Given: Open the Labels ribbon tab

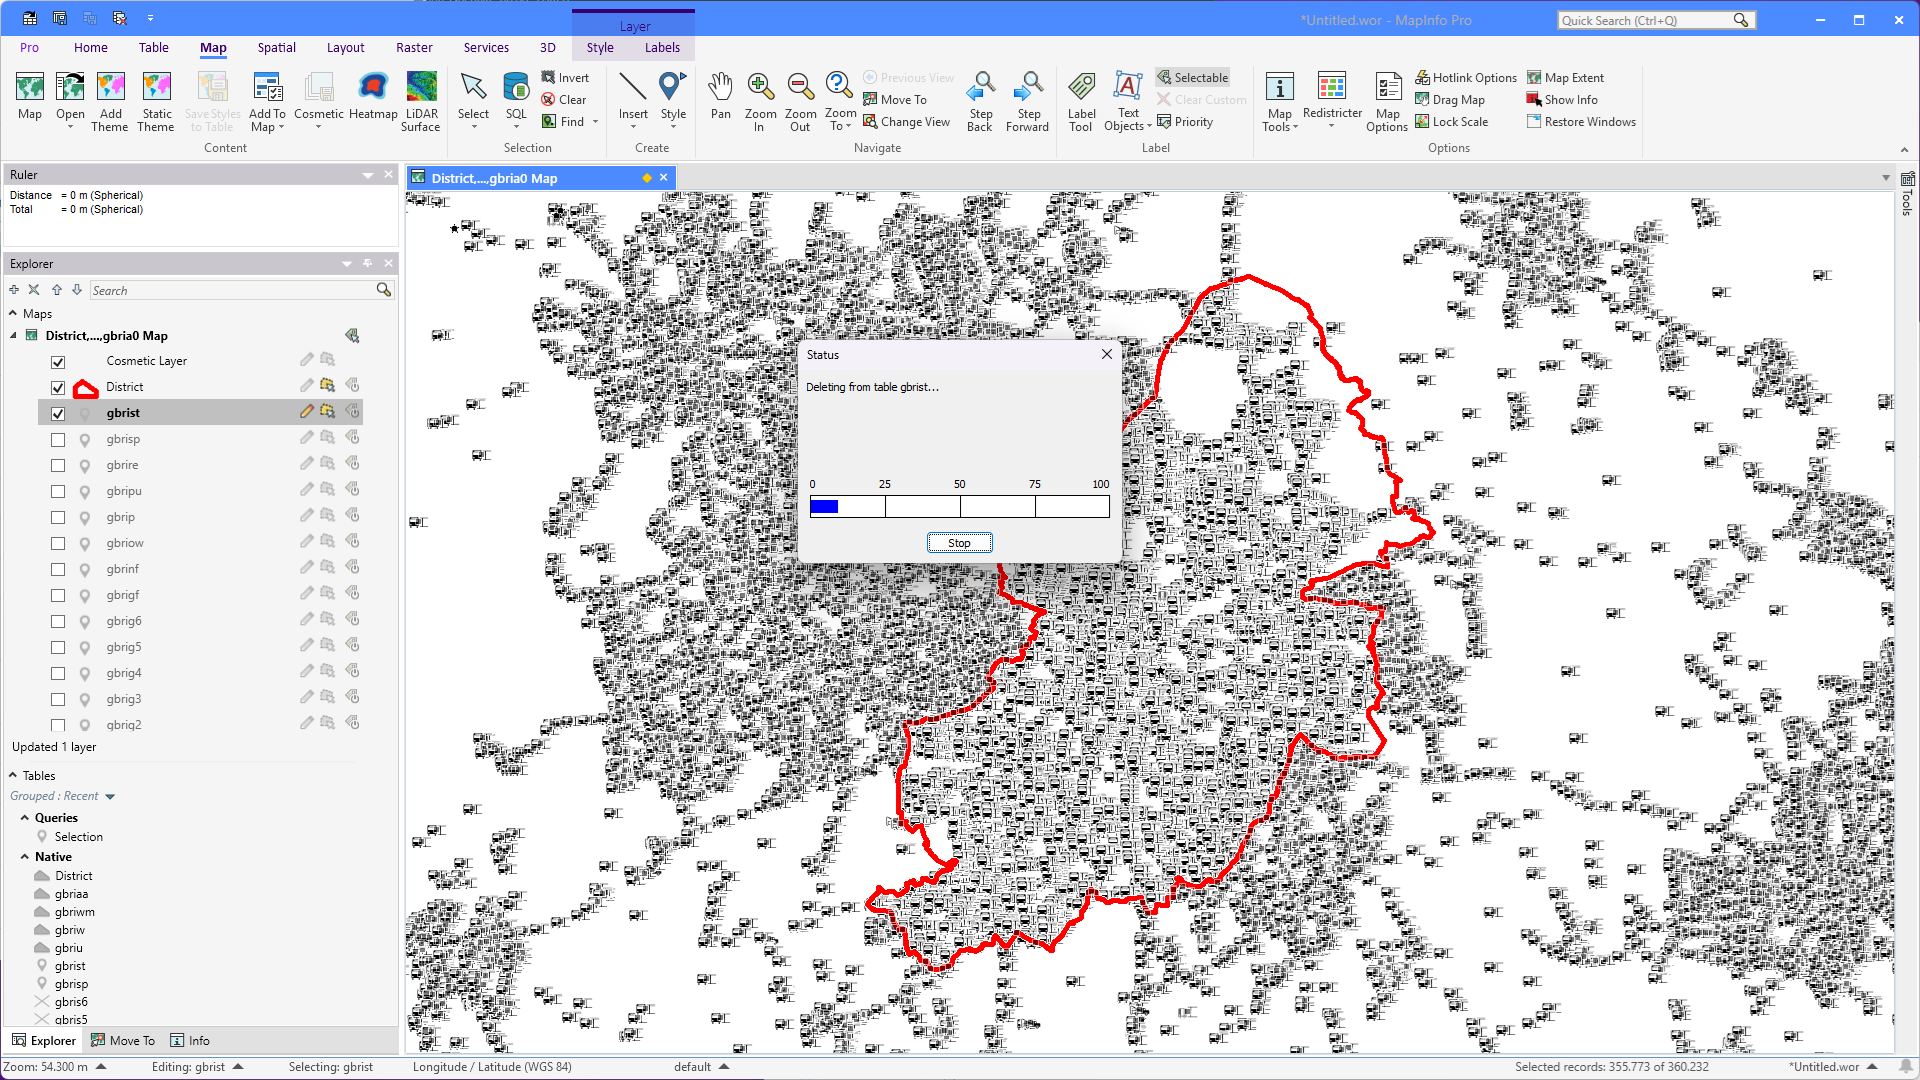Looking at the screenshot, I should [662, 47].
